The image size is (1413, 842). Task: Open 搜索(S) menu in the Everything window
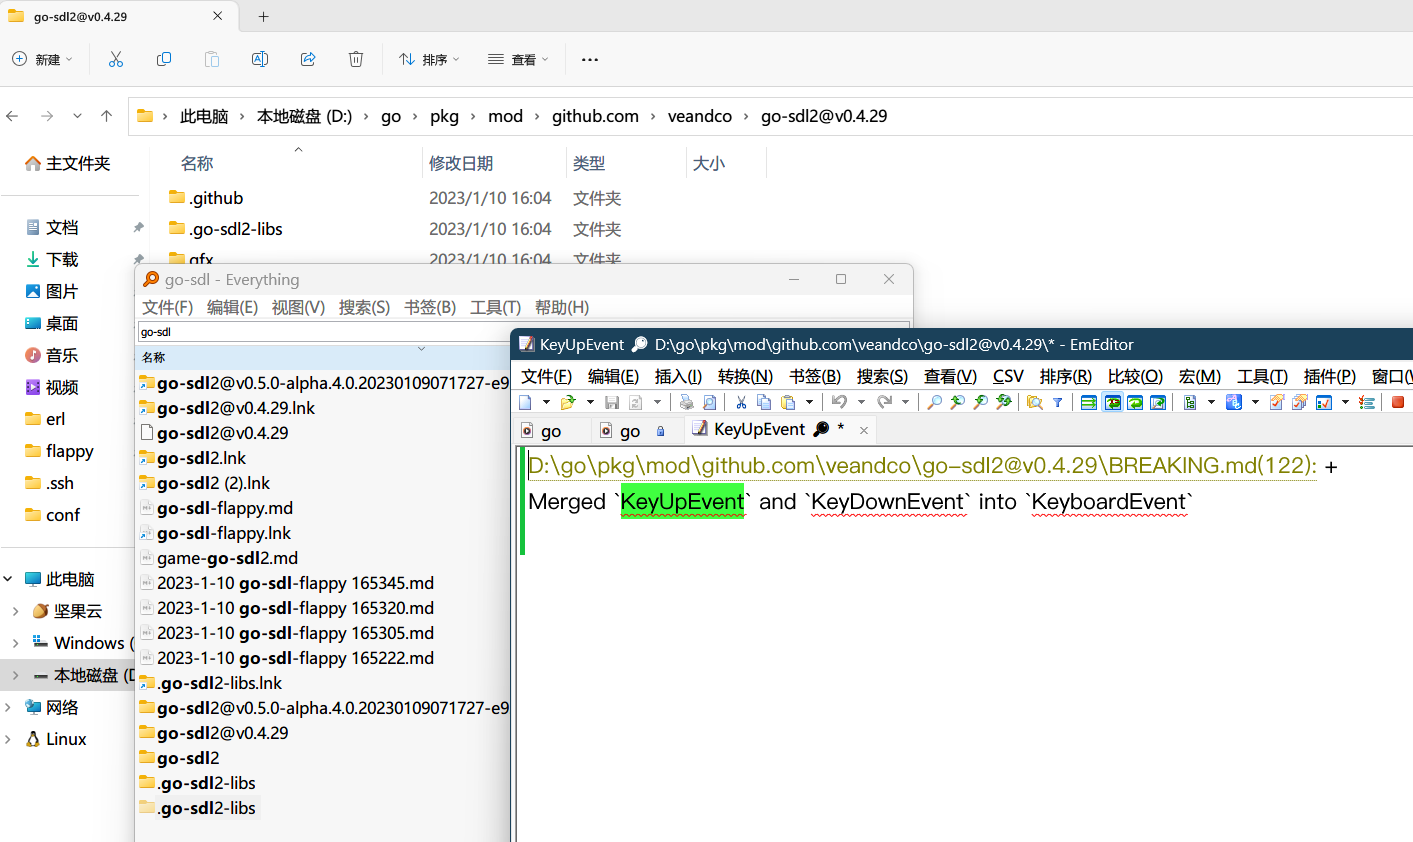pos(364,307)
